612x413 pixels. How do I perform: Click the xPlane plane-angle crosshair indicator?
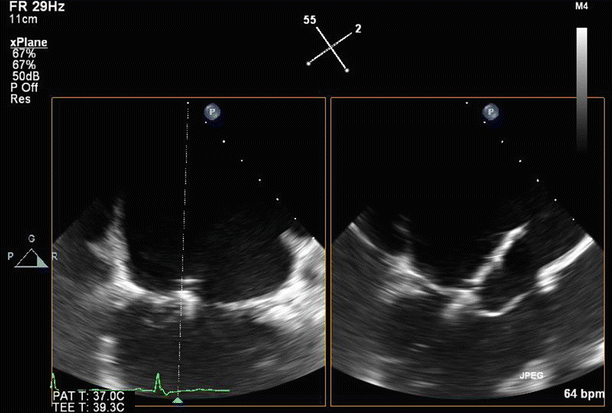[x=332, y=45]
